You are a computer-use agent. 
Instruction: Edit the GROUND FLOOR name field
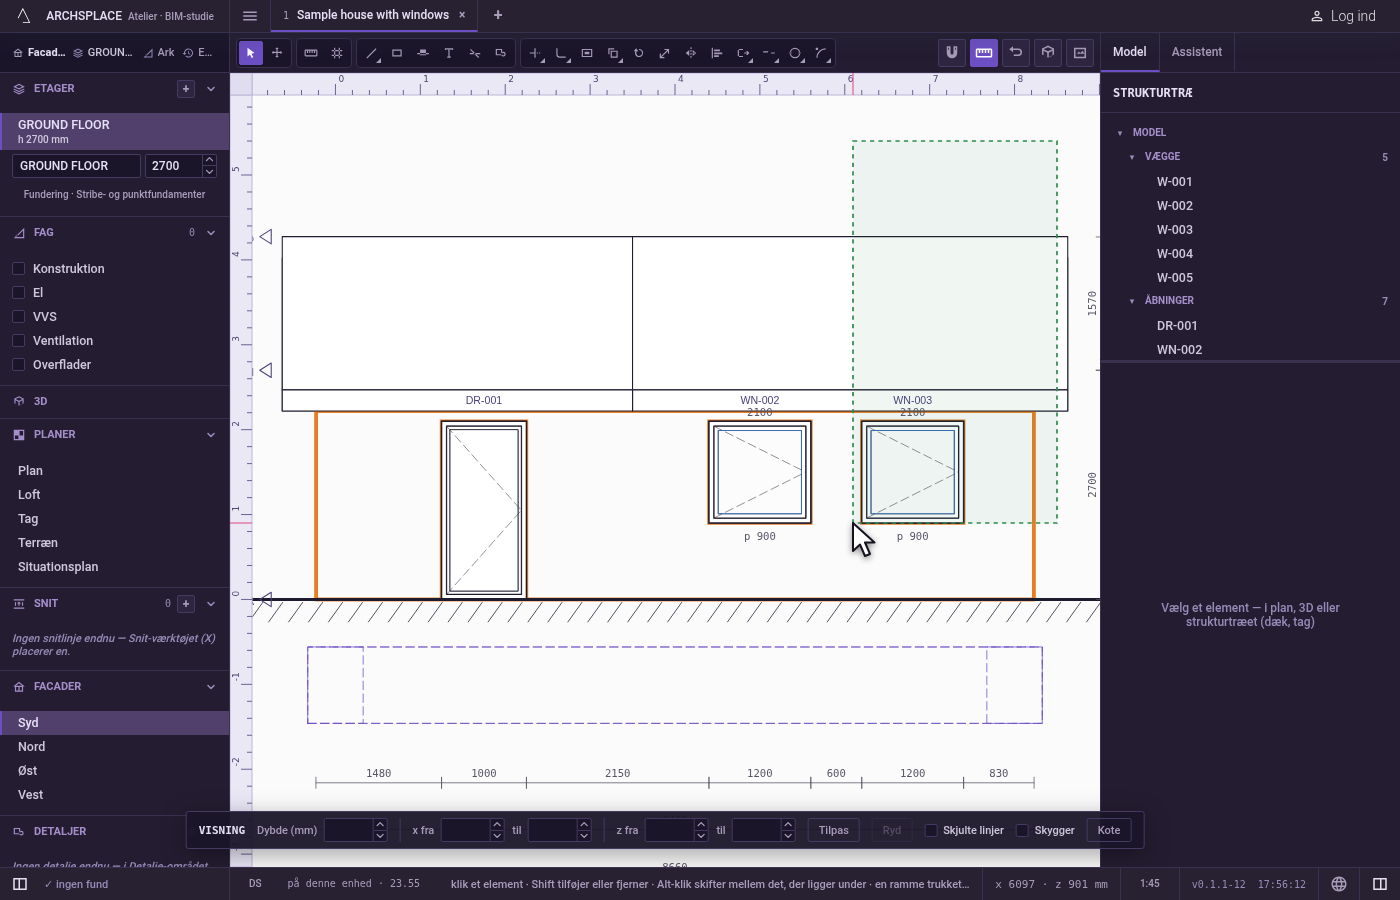pyautogui.click(x=76, y=166)
